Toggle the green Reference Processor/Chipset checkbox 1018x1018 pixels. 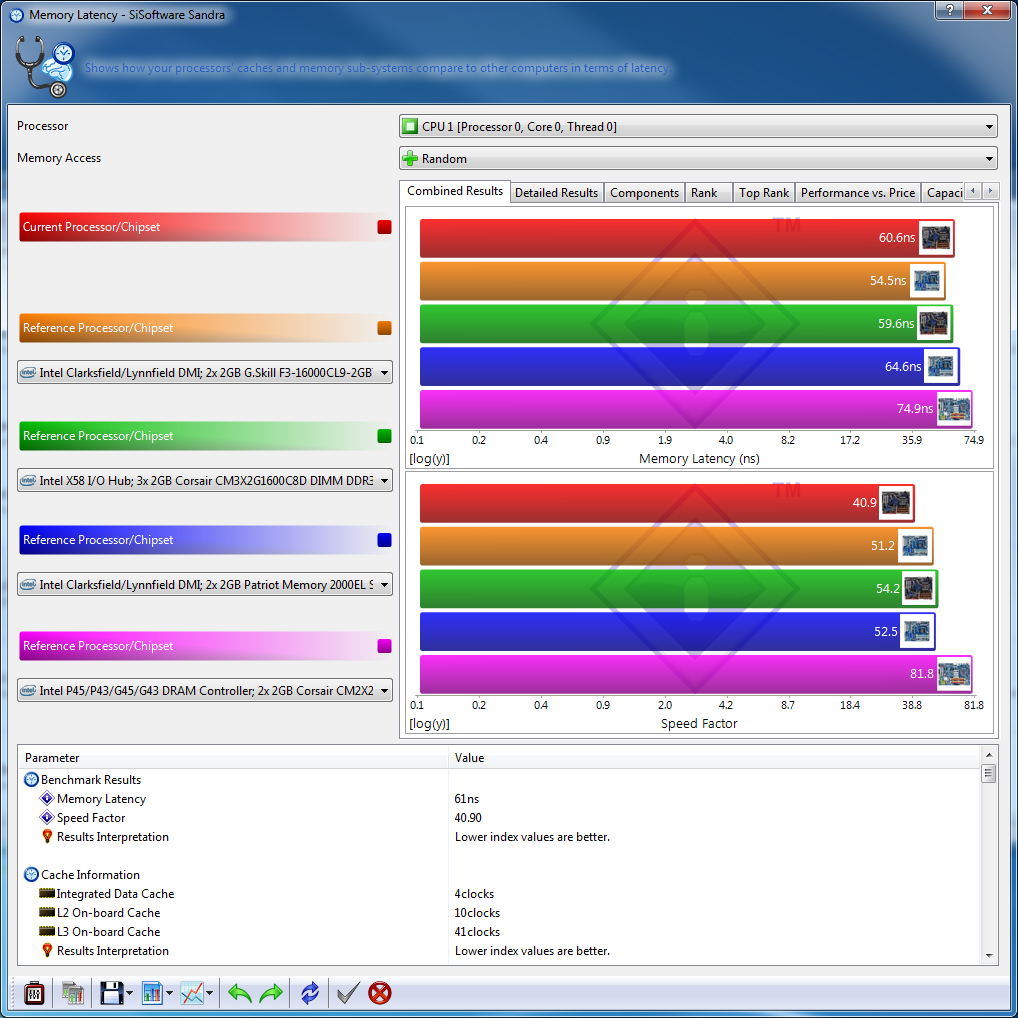click(384, 436)
